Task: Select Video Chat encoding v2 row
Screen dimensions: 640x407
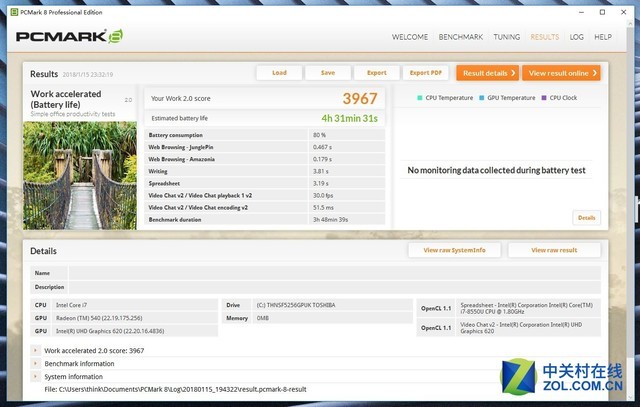Action: point(264,207)
